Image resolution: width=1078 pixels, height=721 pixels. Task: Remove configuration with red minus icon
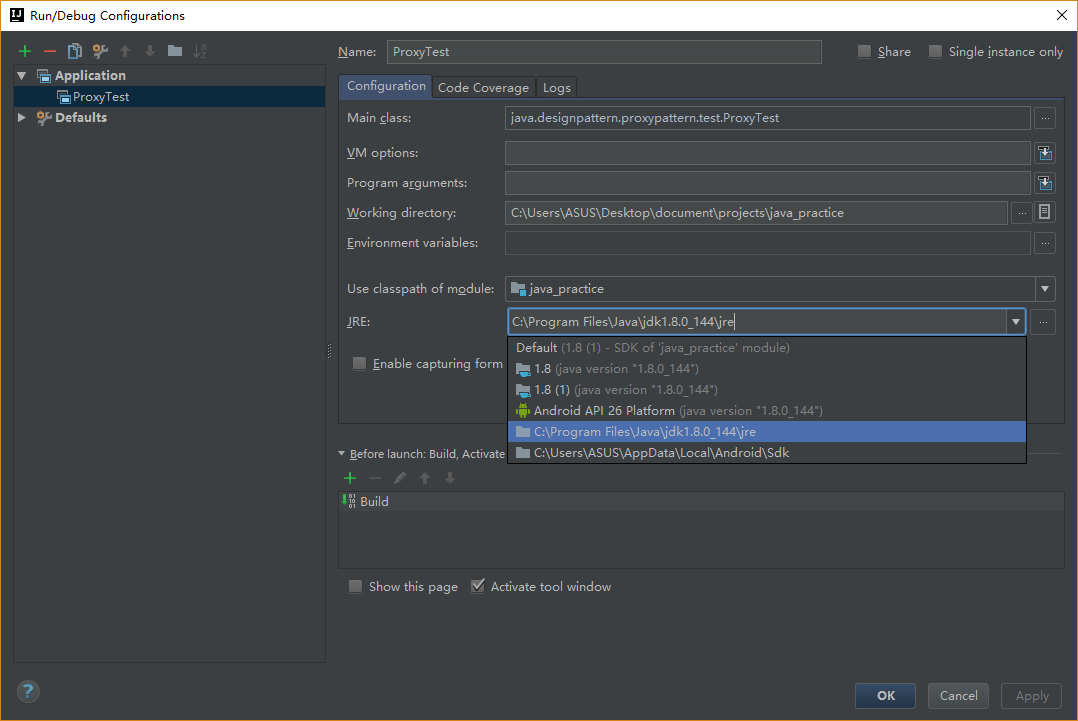click(50, 51)
